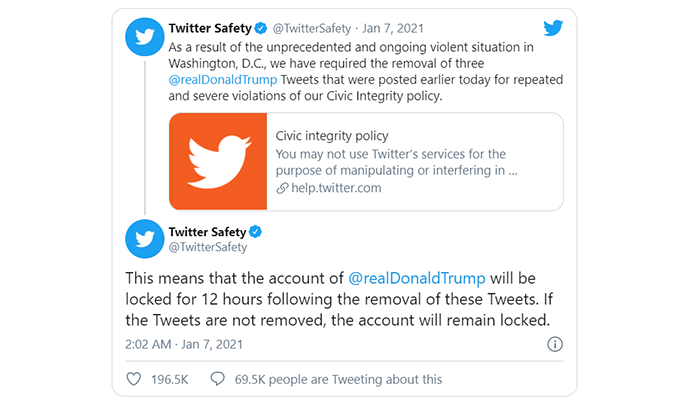Click the orange Civic integrity card thumbnail
The width and height of the screenshot is (700, 400).
point(218,161)
